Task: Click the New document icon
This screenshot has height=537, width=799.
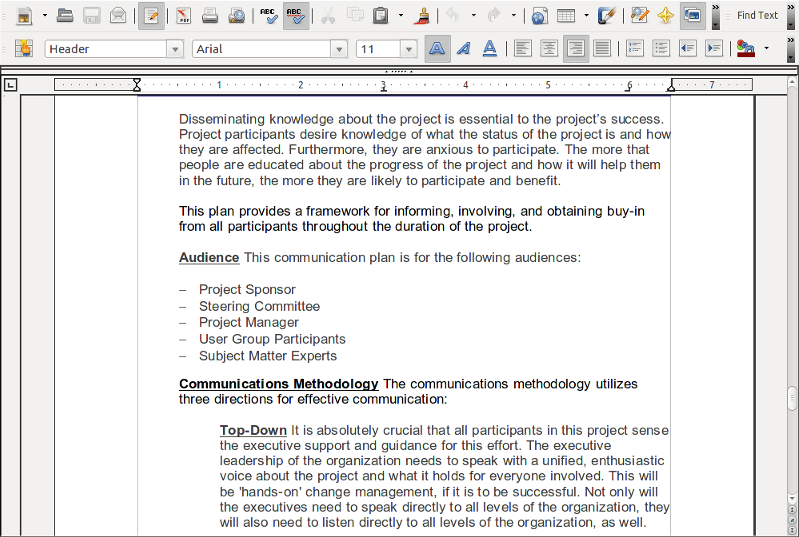Action: (x=23, y=16)
